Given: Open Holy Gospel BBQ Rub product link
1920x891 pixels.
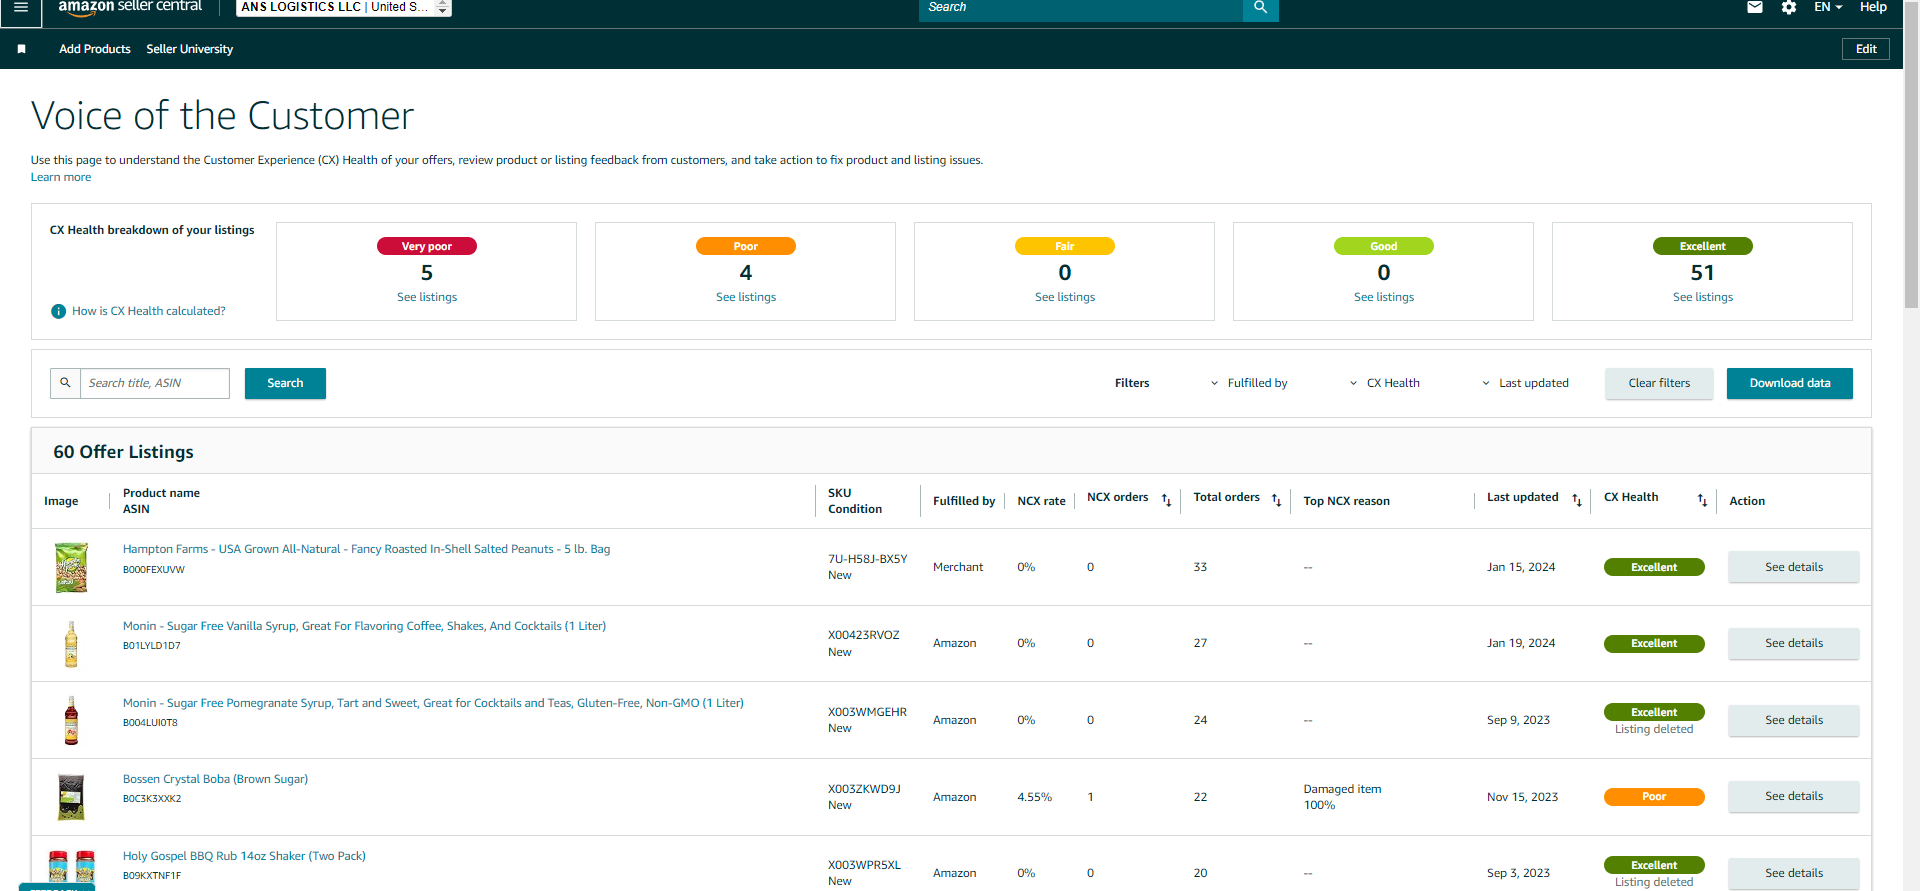Looking at the screenshot, I should [x=244, y=856].
